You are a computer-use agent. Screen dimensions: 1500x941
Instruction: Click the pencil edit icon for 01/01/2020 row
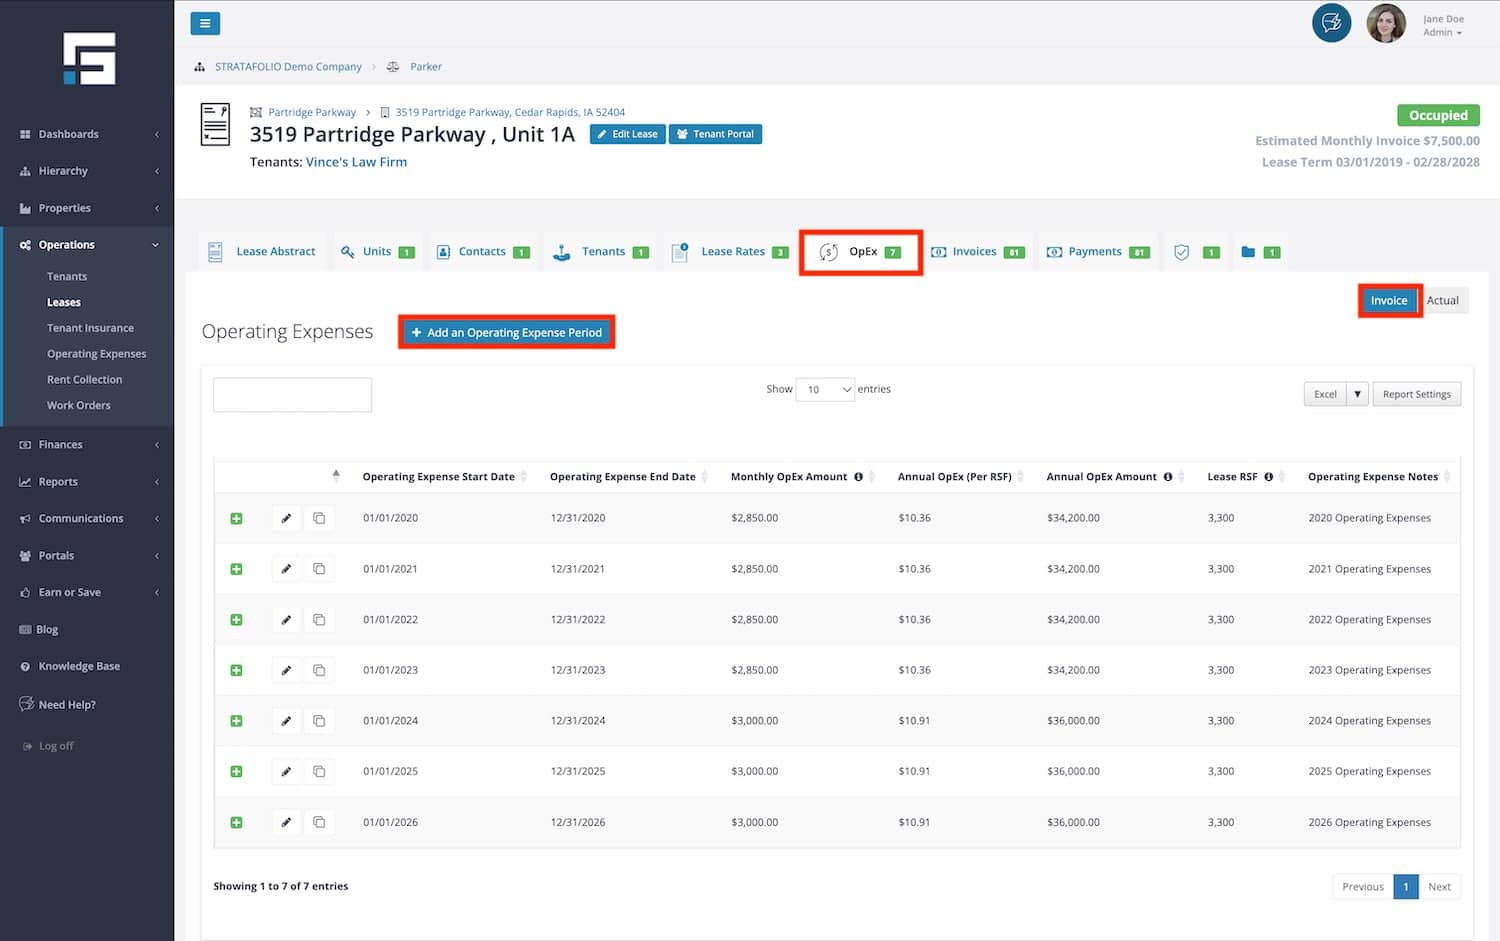click(x=286, y=518)
